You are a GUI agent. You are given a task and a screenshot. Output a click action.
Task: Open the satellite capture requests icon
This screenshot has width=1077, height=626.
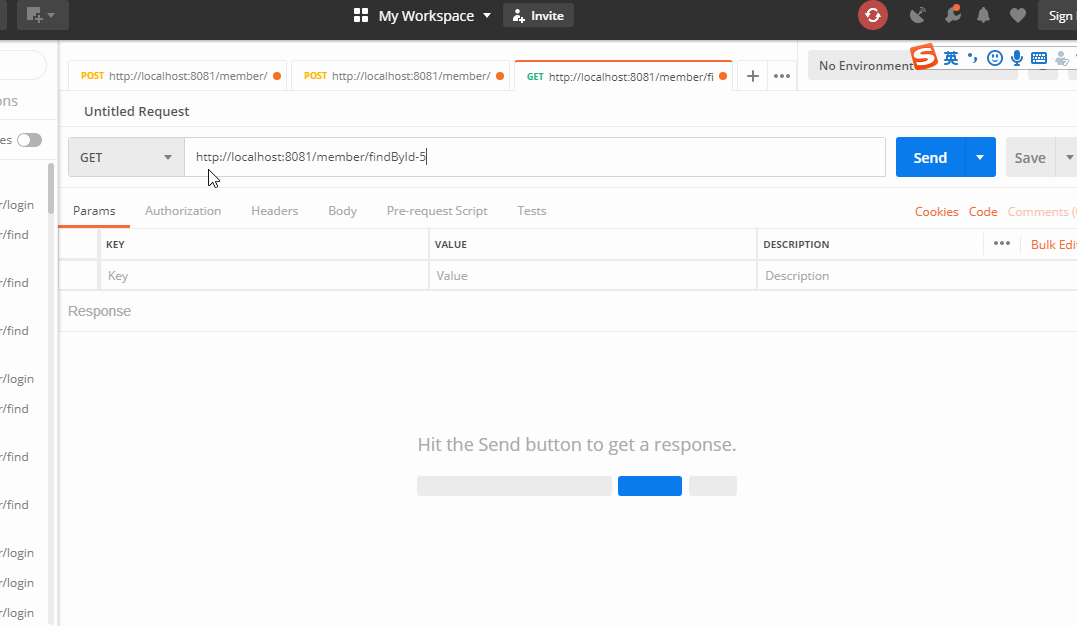coord(918,15)
